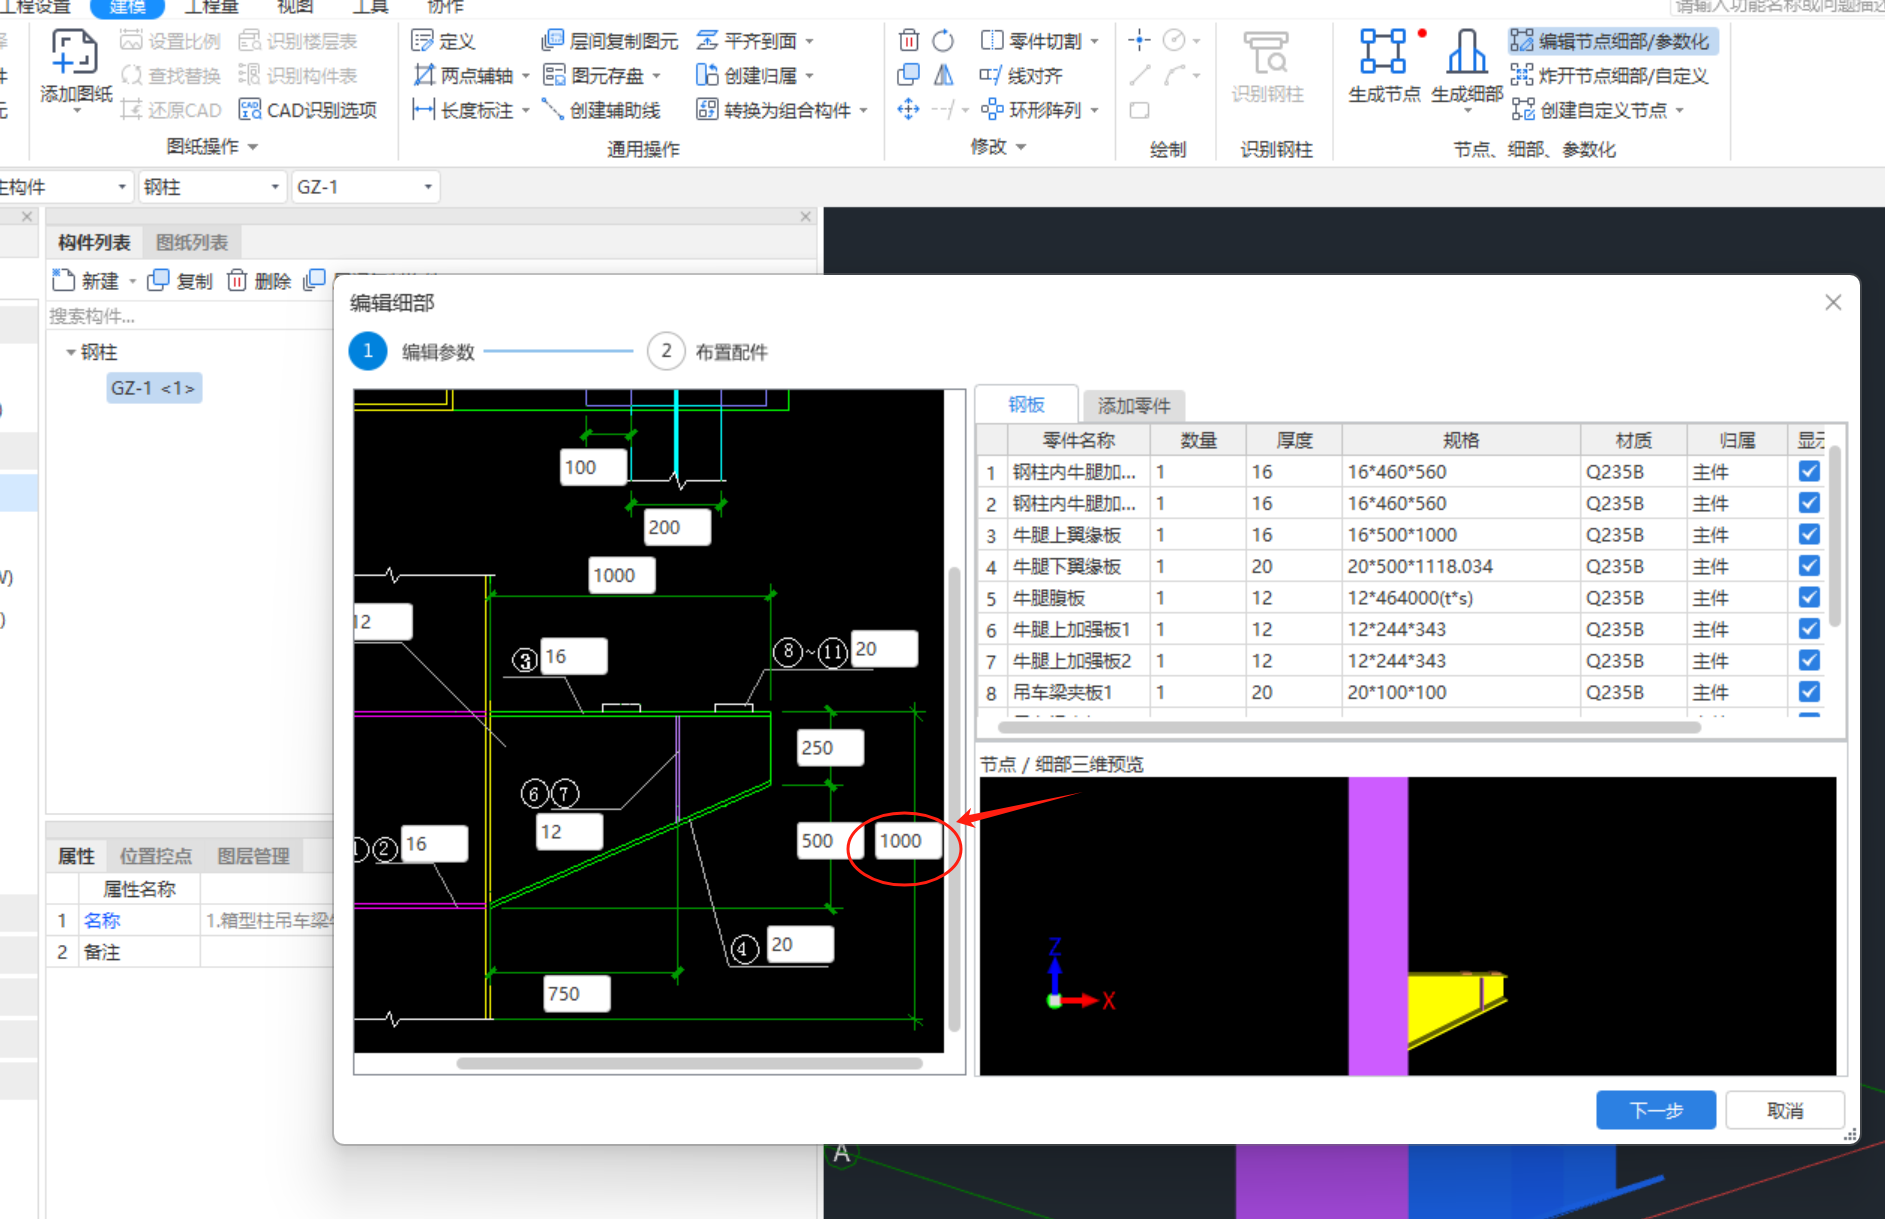This screenshot has width=1885, height=1219.
Task: Switch to 图纸列表 tab
Action: [192, 243]
